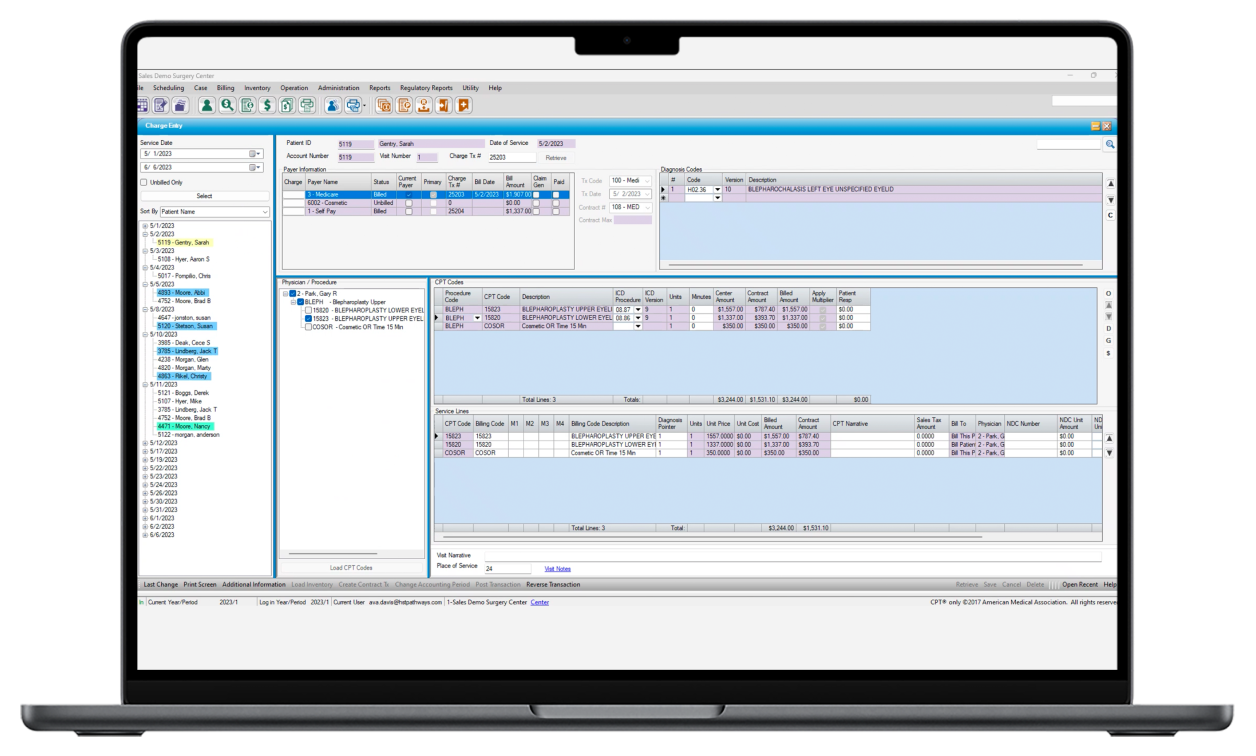Click the Reverse Transaction button
1256x756 pixels.
tap(553, 584)
